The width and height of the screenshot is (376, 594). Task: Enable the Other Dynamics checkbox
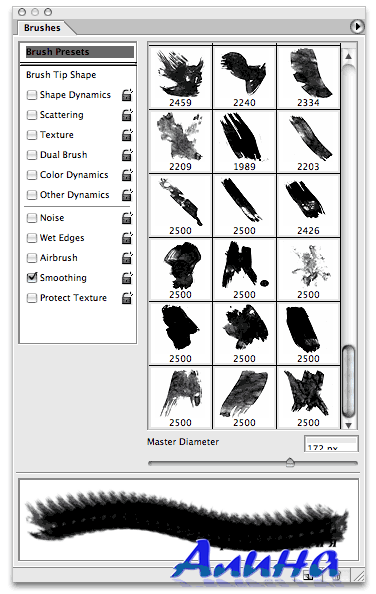point(32,195)
